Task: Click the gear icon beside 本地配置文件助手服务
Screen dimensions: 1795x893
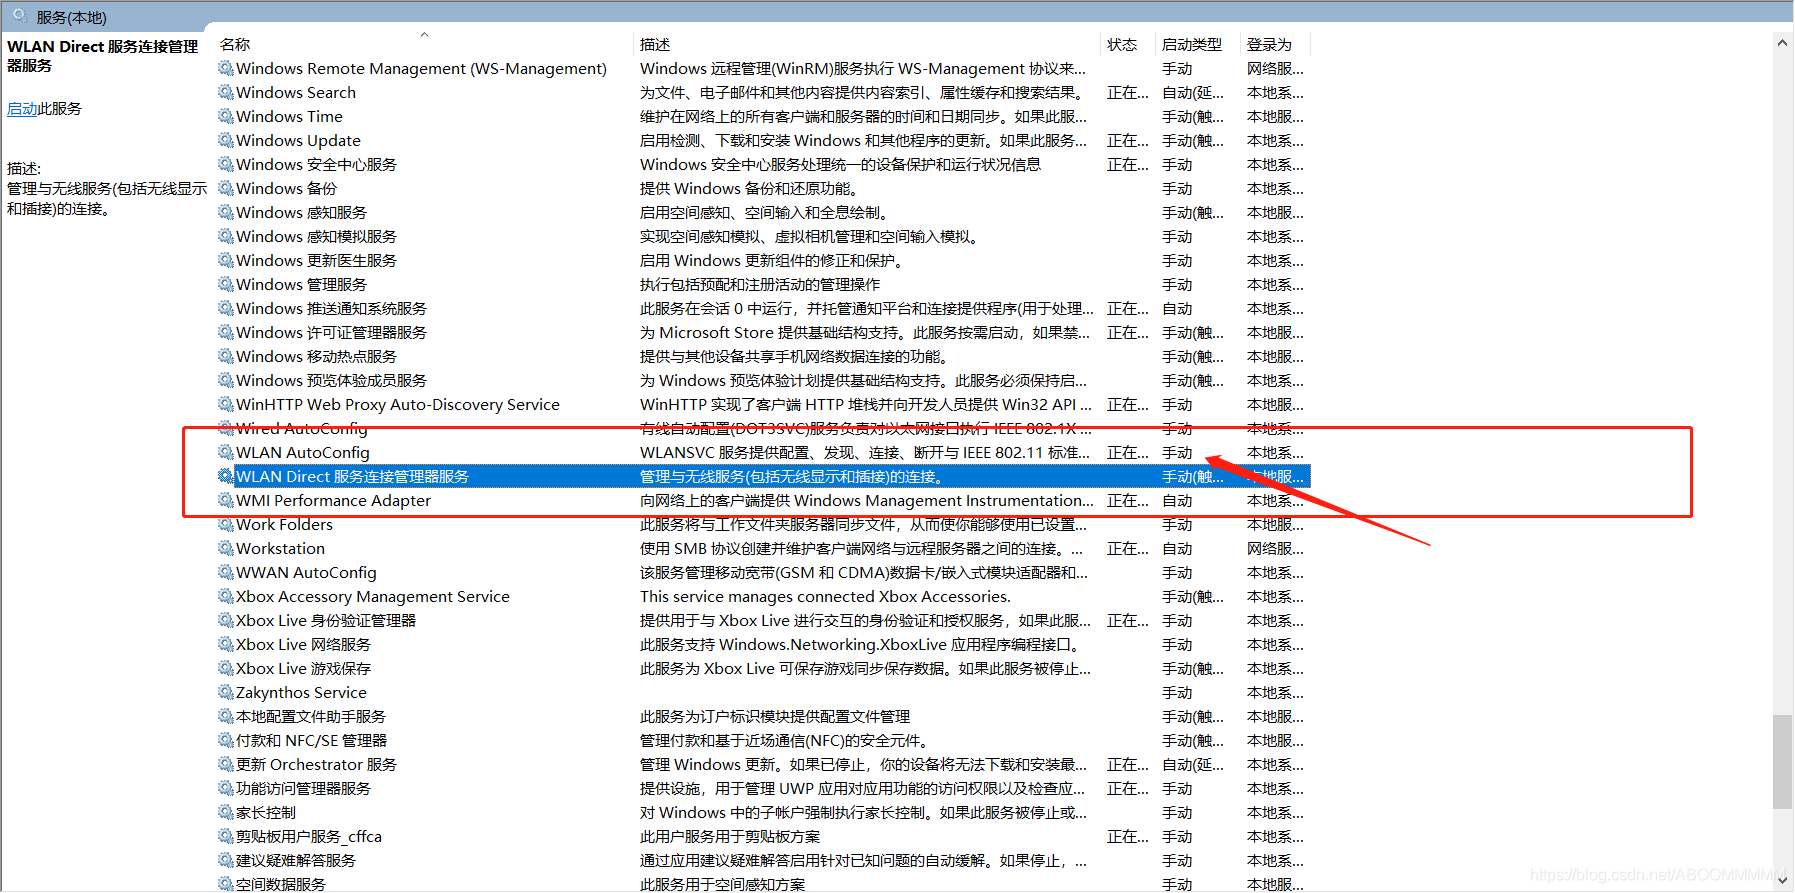Action: (226, 716)
